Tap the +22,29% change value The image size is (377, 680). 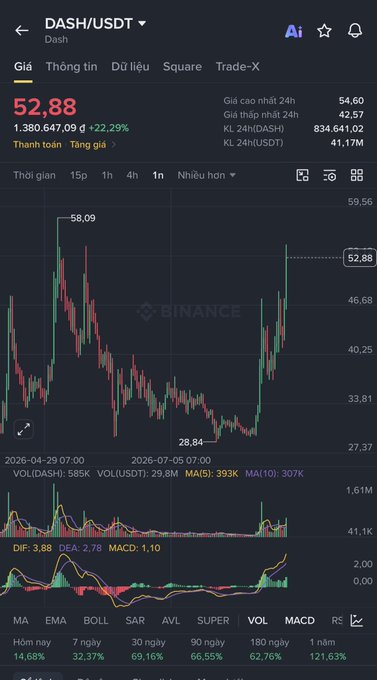click(109, 128)
